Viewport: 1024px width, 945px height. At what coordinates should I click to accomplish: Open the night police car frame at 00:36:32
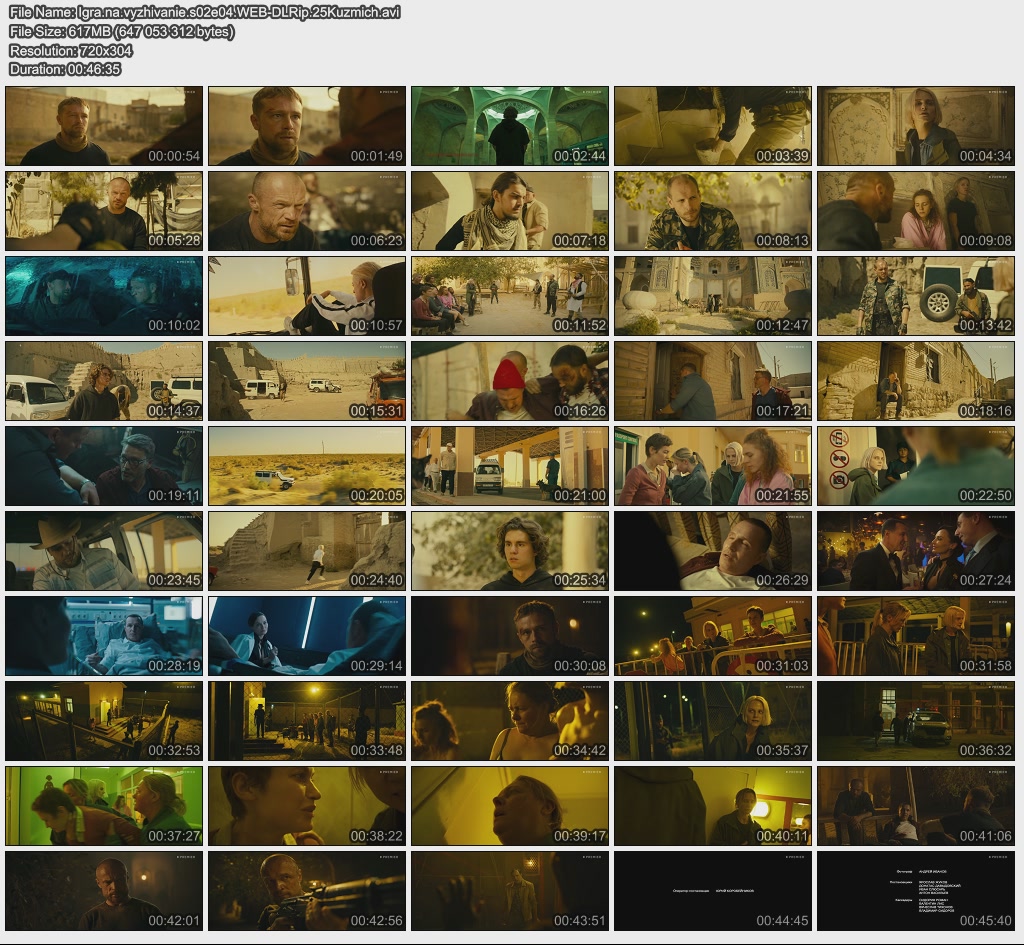pyautogui.click(x=916, y=721)
